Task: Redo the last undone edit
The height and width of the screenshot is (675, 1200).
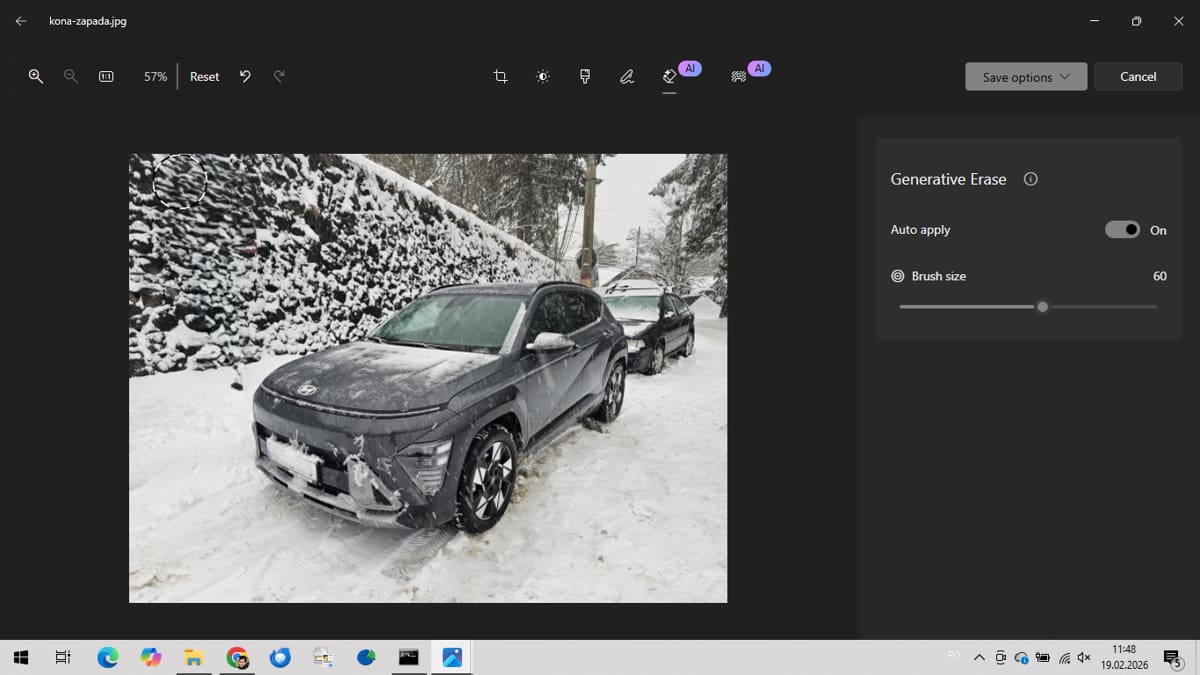Action: (x=279, y=76)
